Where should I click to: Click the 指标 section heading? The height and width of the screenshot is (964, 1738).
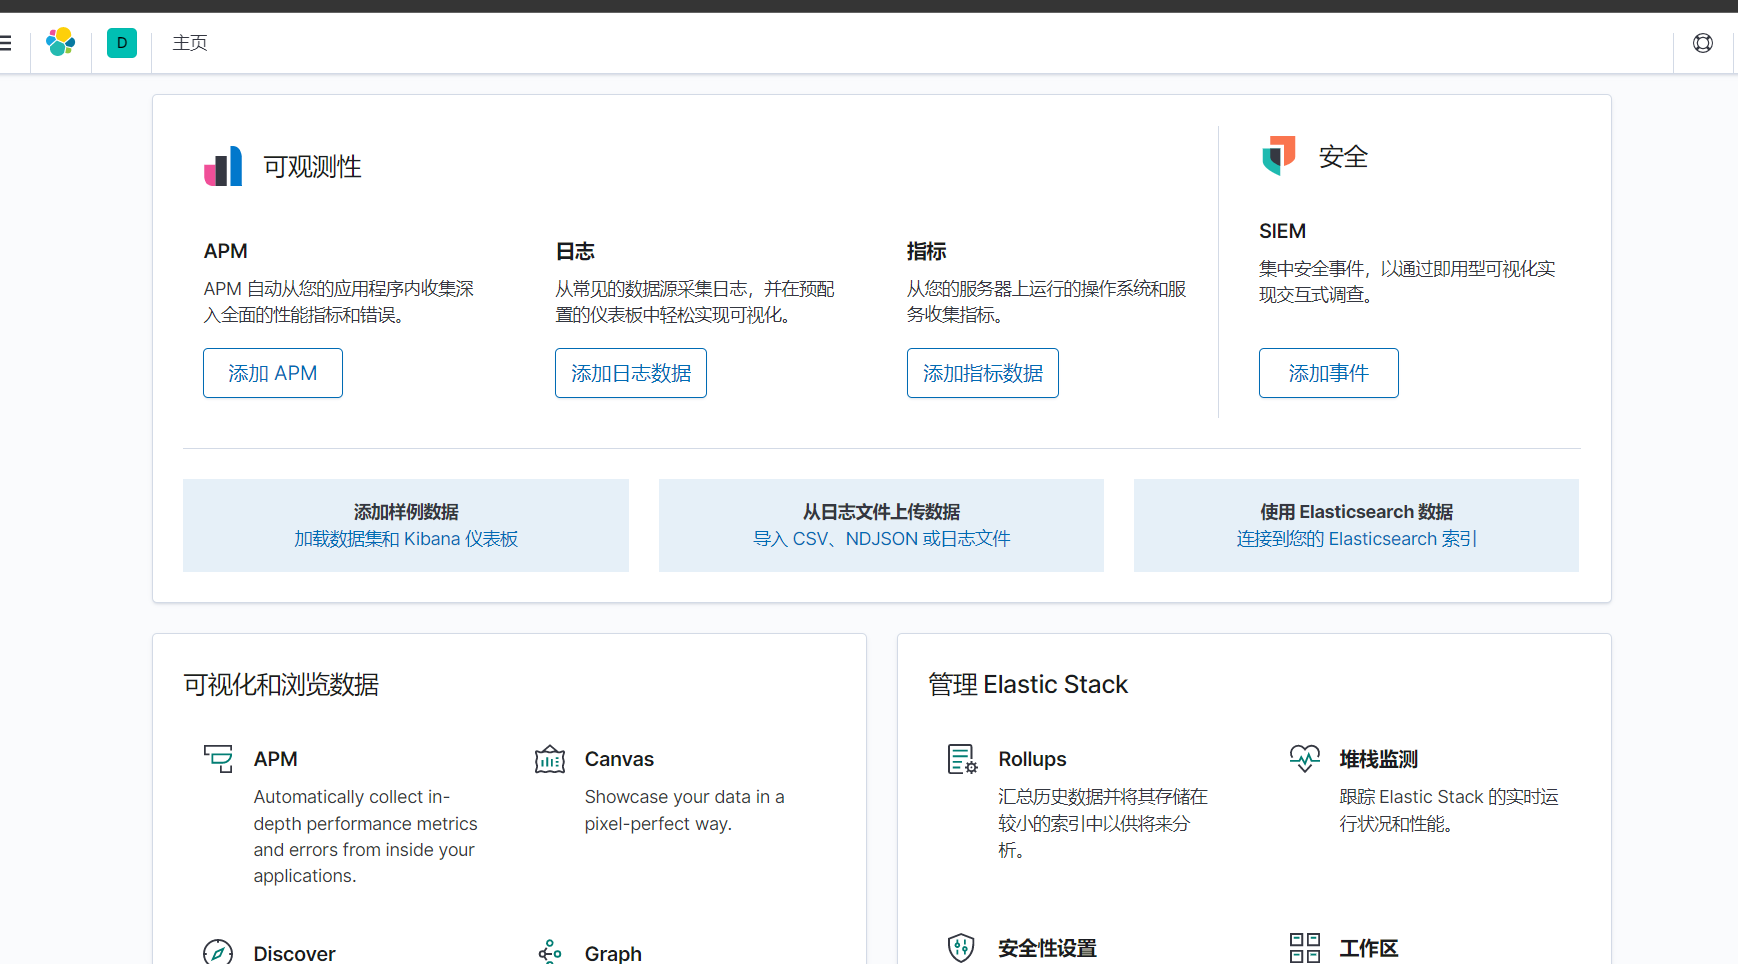pos(927,251)
